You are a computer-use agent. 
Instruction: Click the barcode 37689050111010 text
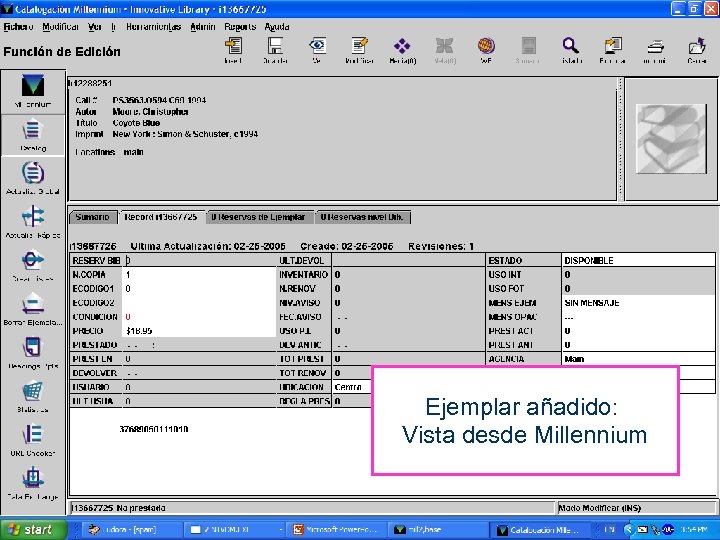point(153,429)
